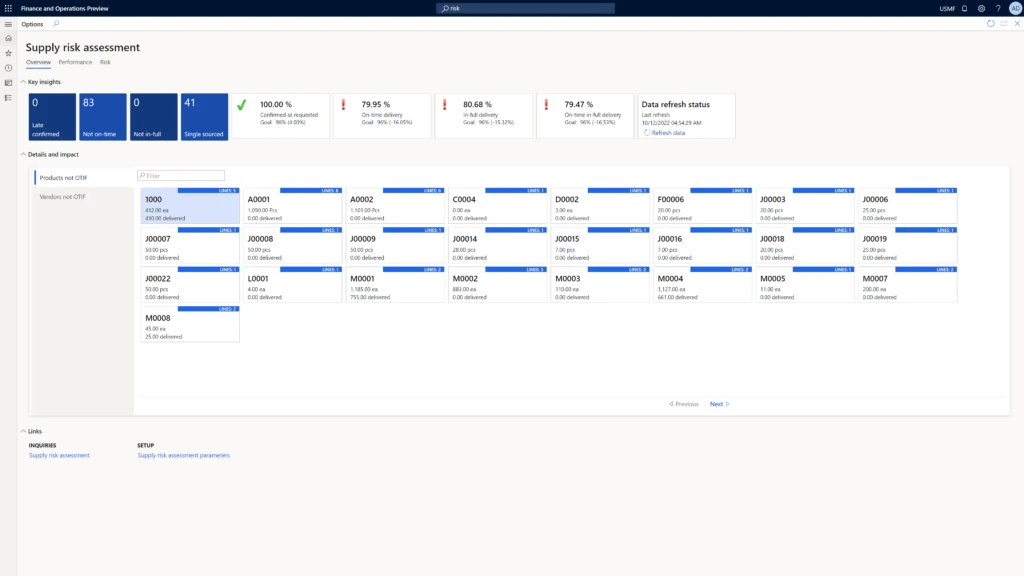
Task: Expand the navigation pane hamburger menu
Action: tap(8, 24)
